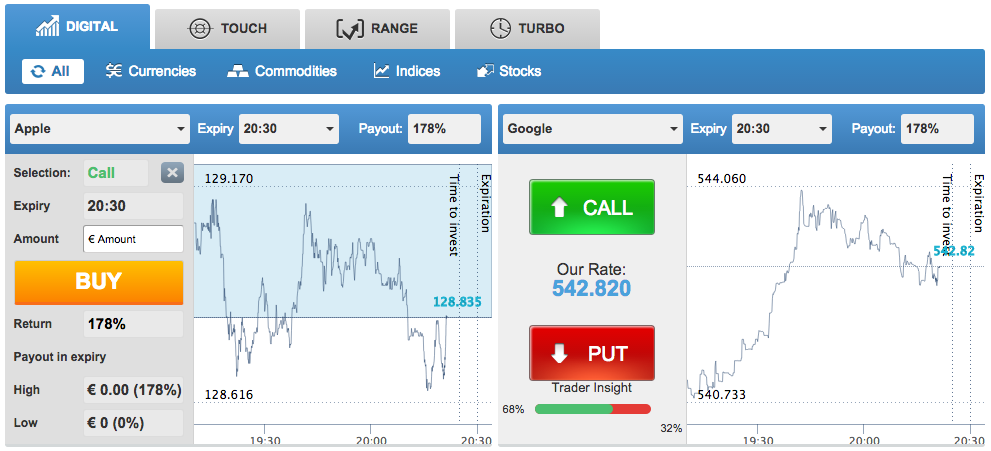Open the TURBO tab

tap(527, 28)
